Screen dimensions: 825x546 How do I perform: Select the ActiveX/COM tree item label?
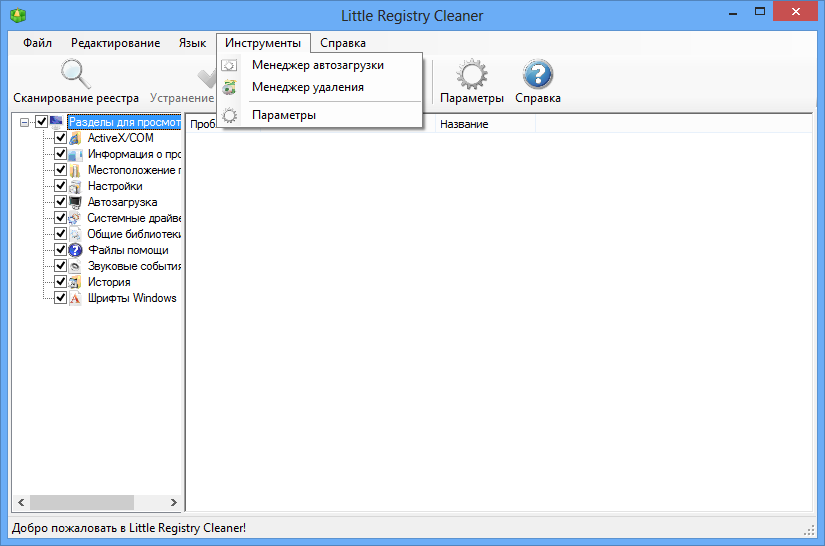click(x=120, y=138)
